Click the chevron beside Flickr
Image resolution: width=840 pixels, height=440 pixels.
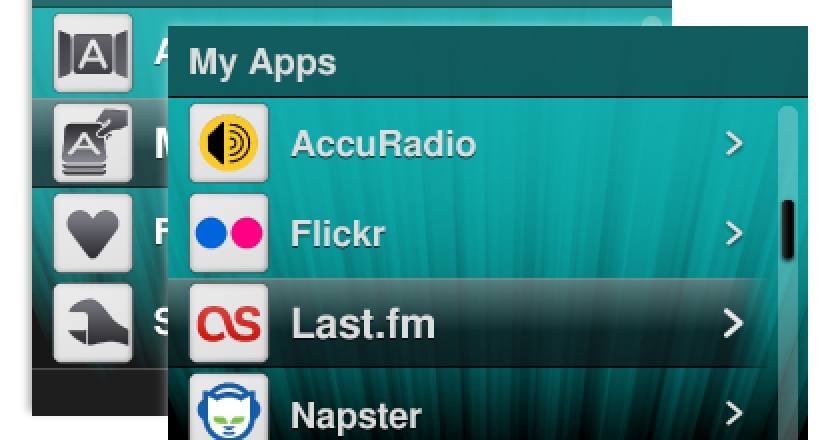(x=734, y=234)
